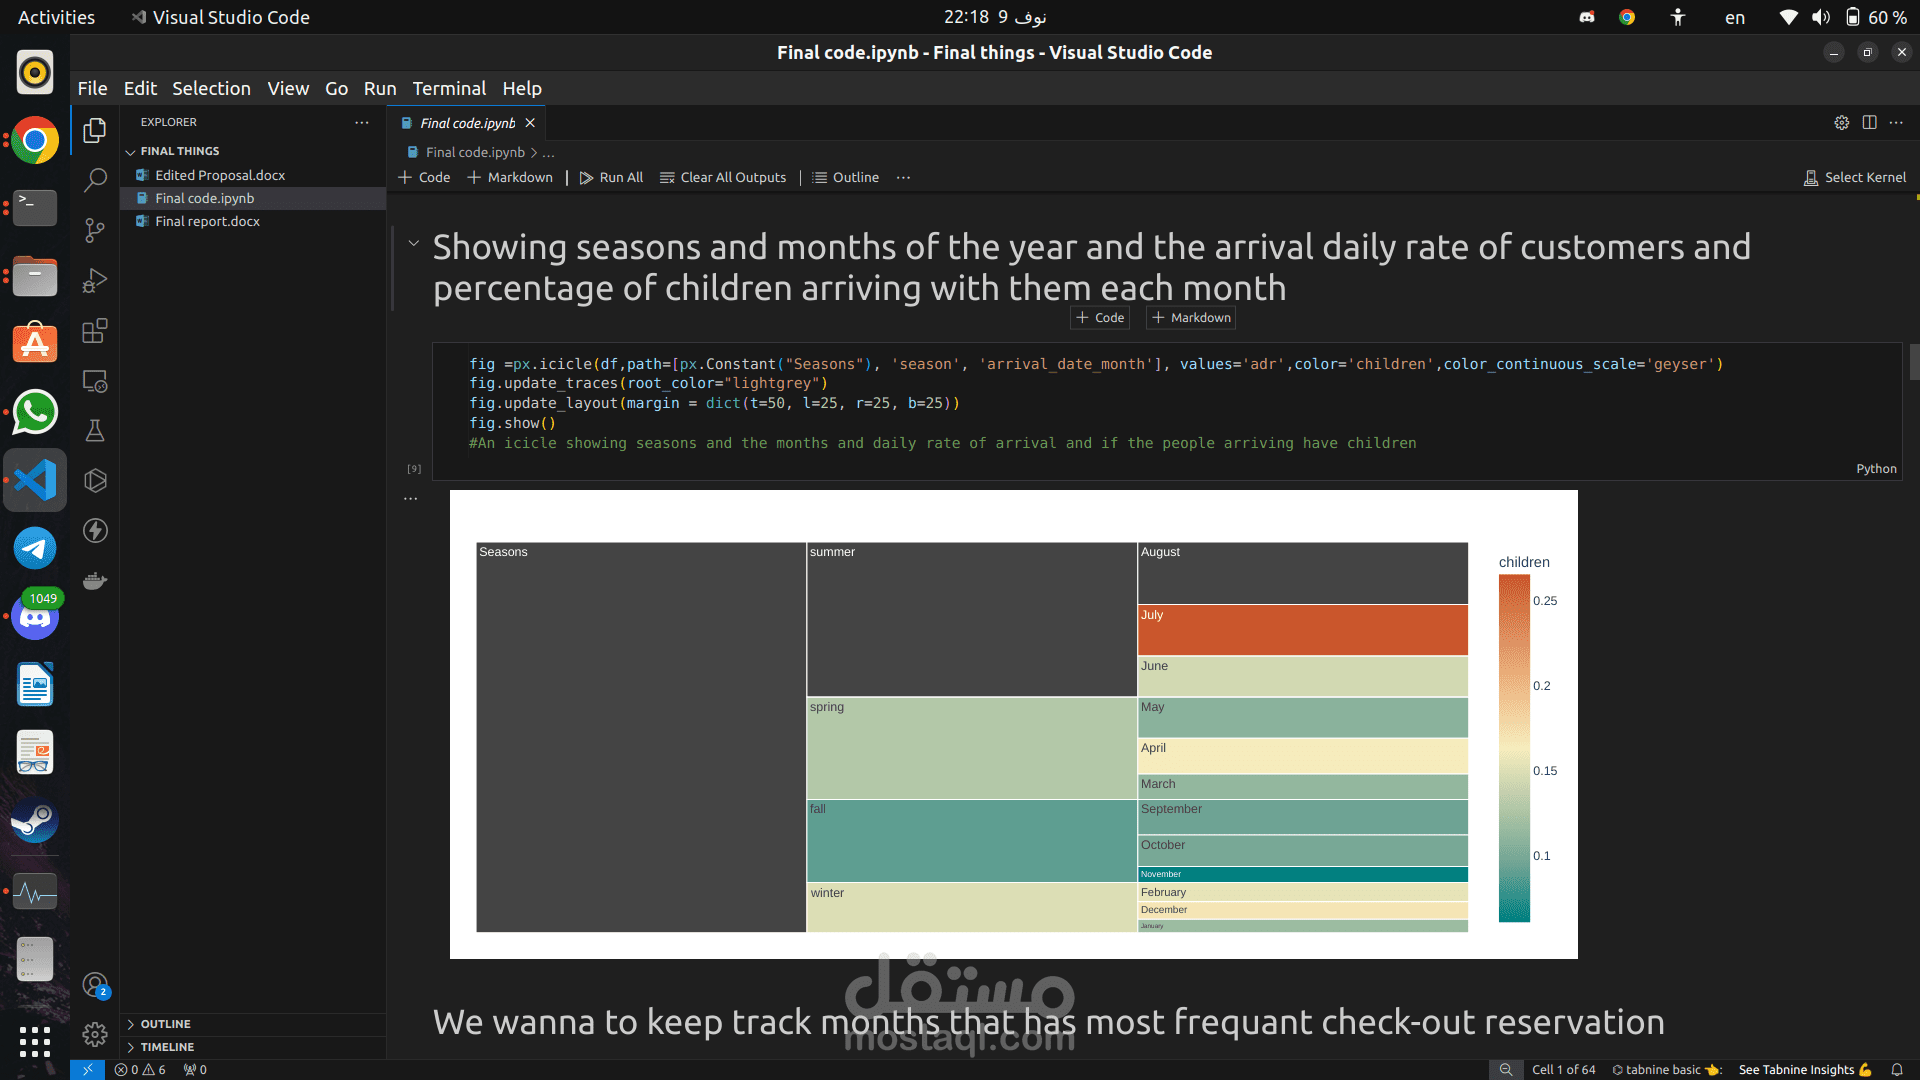The image size is (1920, 1080).
Task: Click the July block in icicle chart
Action: tap(1302, 630)
